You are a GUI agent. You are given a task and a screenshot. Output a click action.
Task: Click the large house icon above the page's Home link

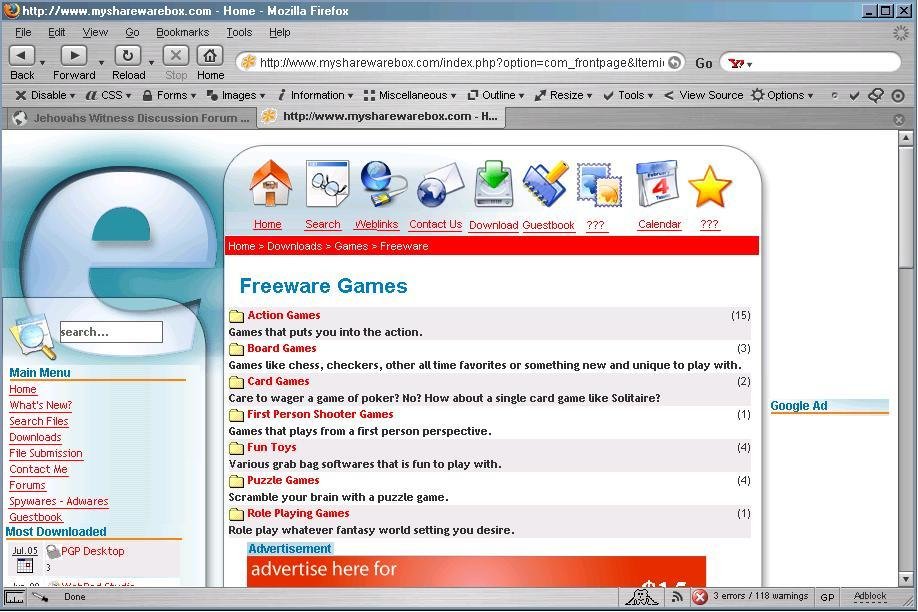tap(270, 183)
